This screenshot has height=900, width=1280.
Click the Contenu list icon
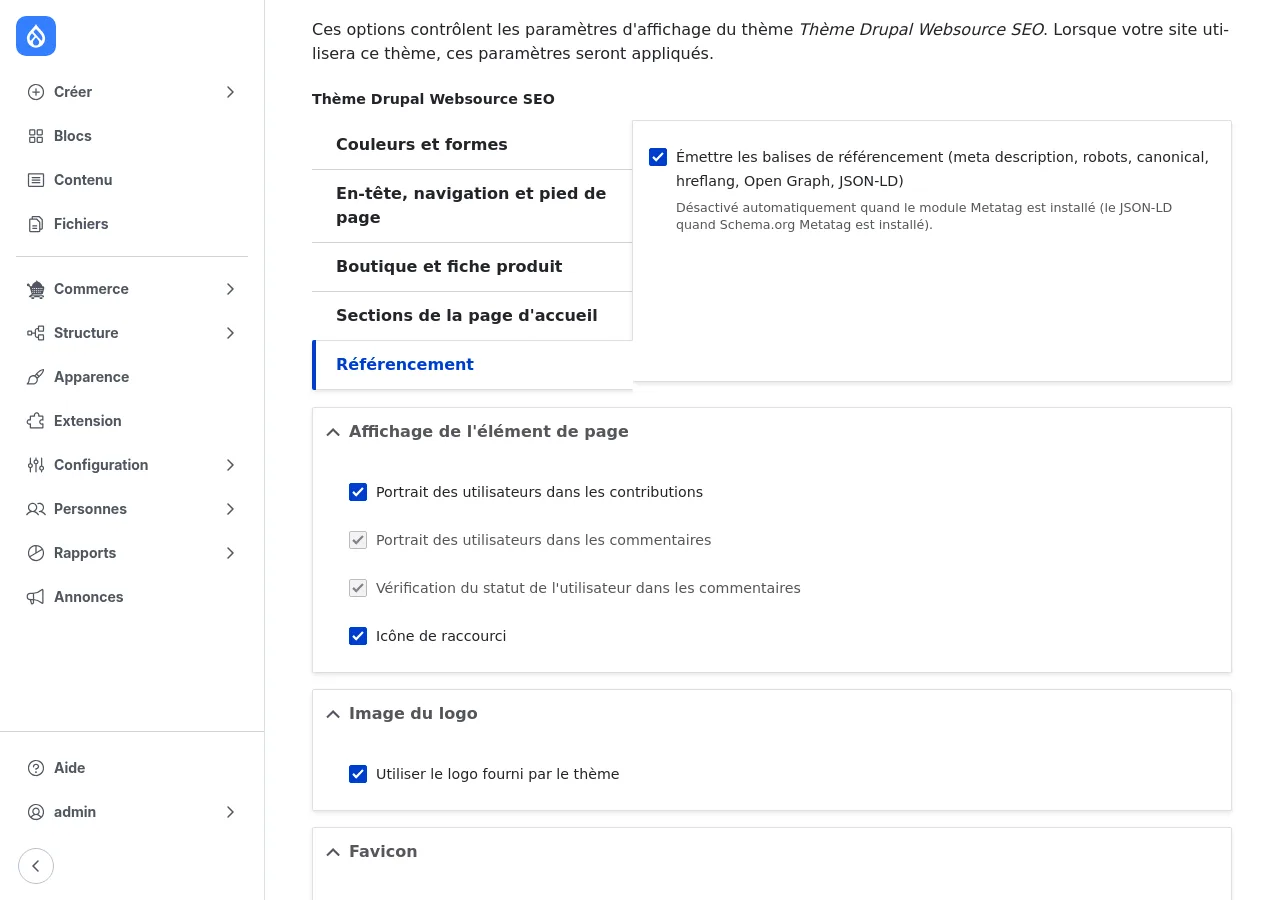(x=36, y=180)
